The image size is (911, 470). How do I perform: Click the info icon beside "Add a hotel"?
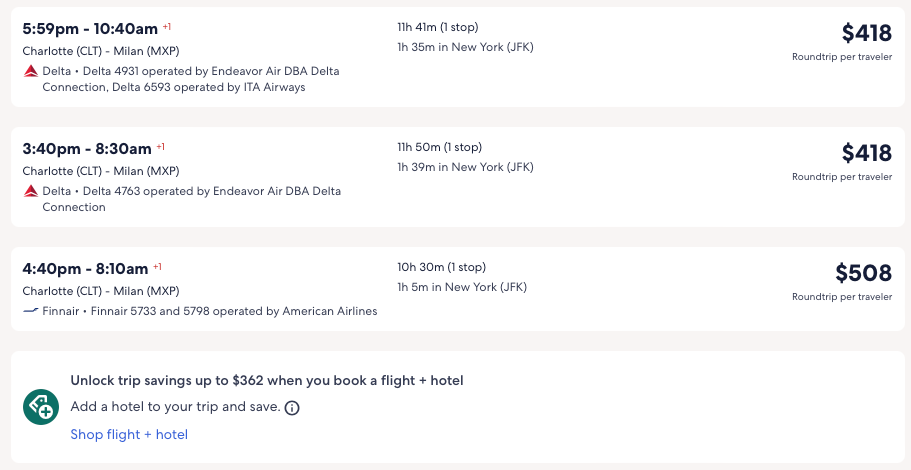click(x=292, y=408)
